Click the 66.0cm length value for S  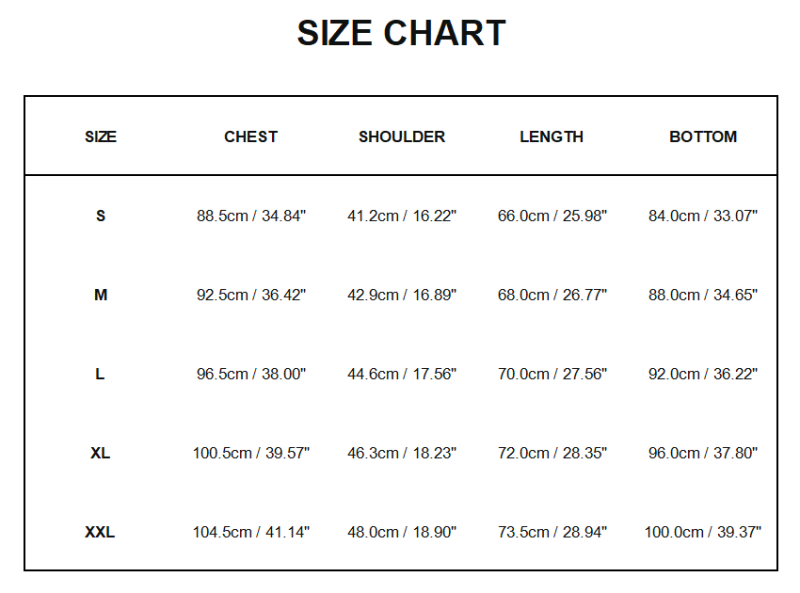tap(552, 216)
